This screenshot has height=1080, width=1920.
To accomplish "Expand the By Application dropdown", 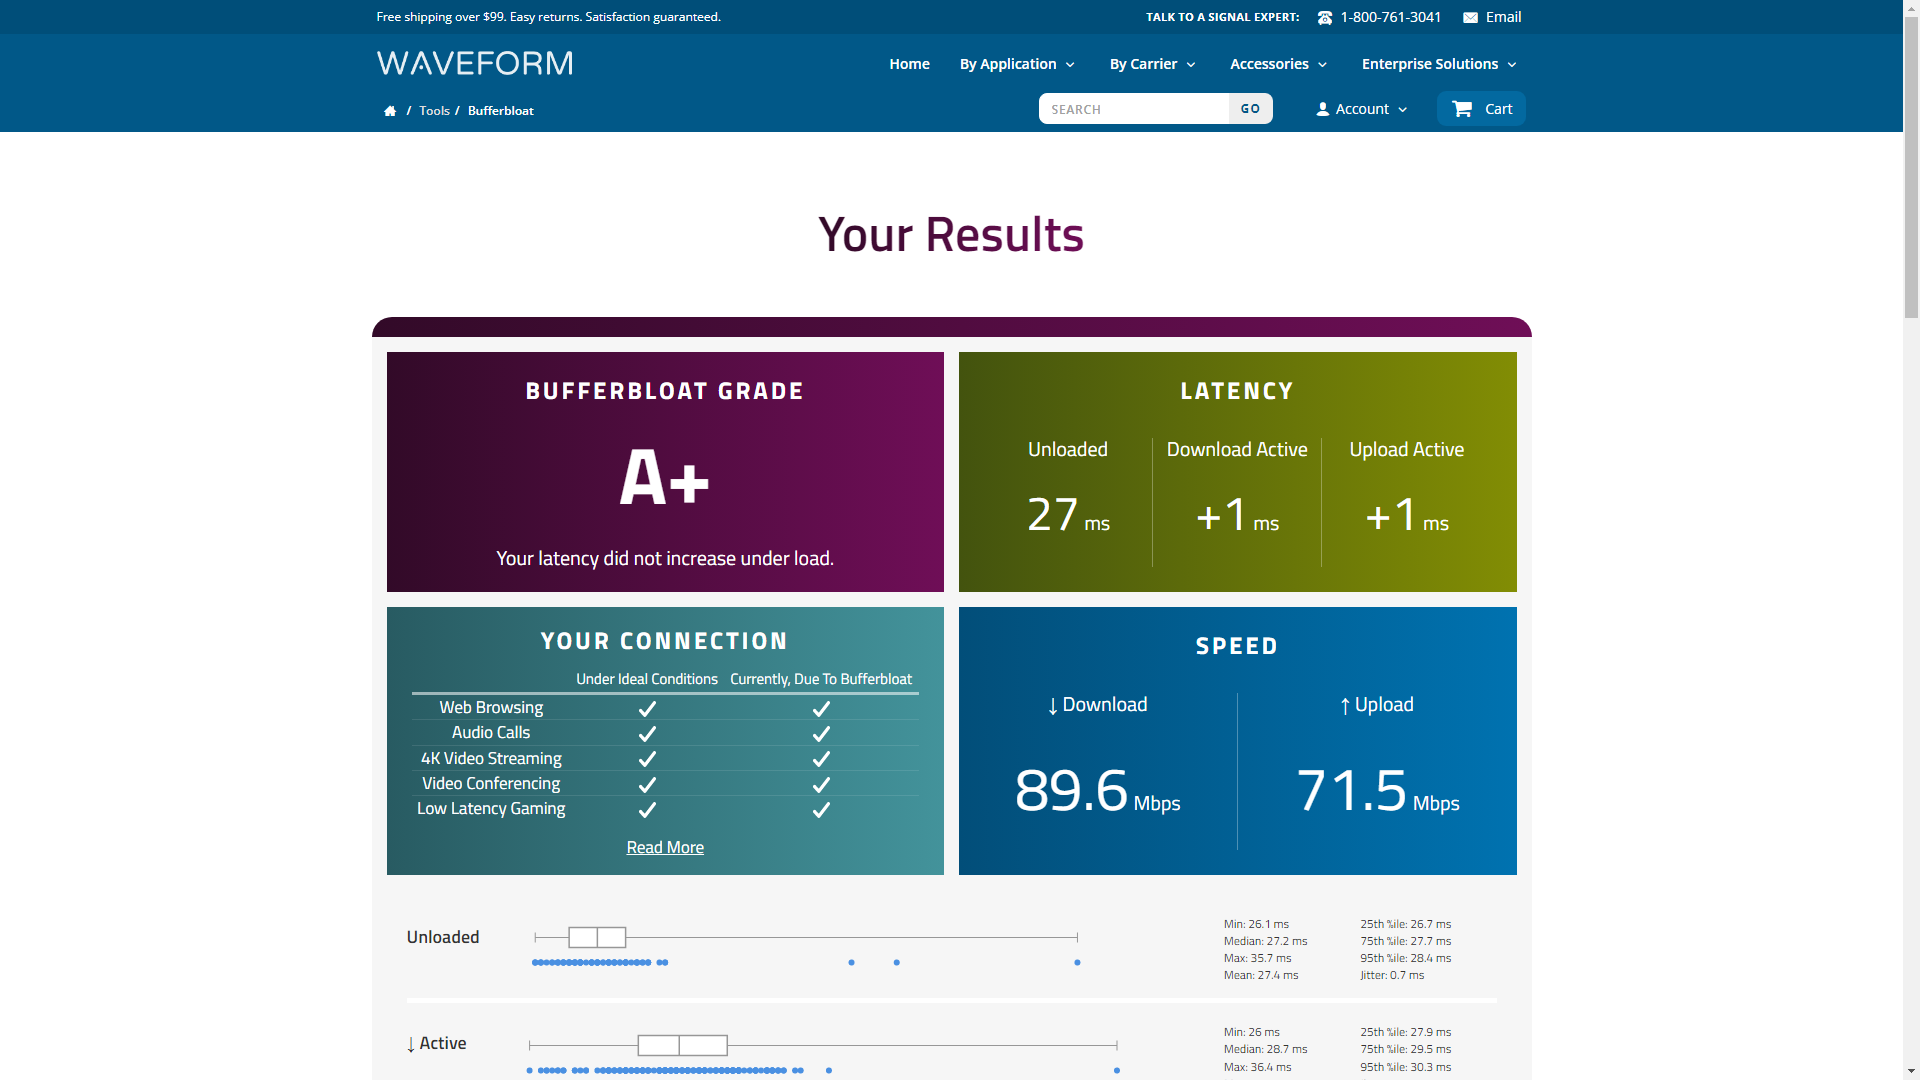I will [x=1017, y=64].
